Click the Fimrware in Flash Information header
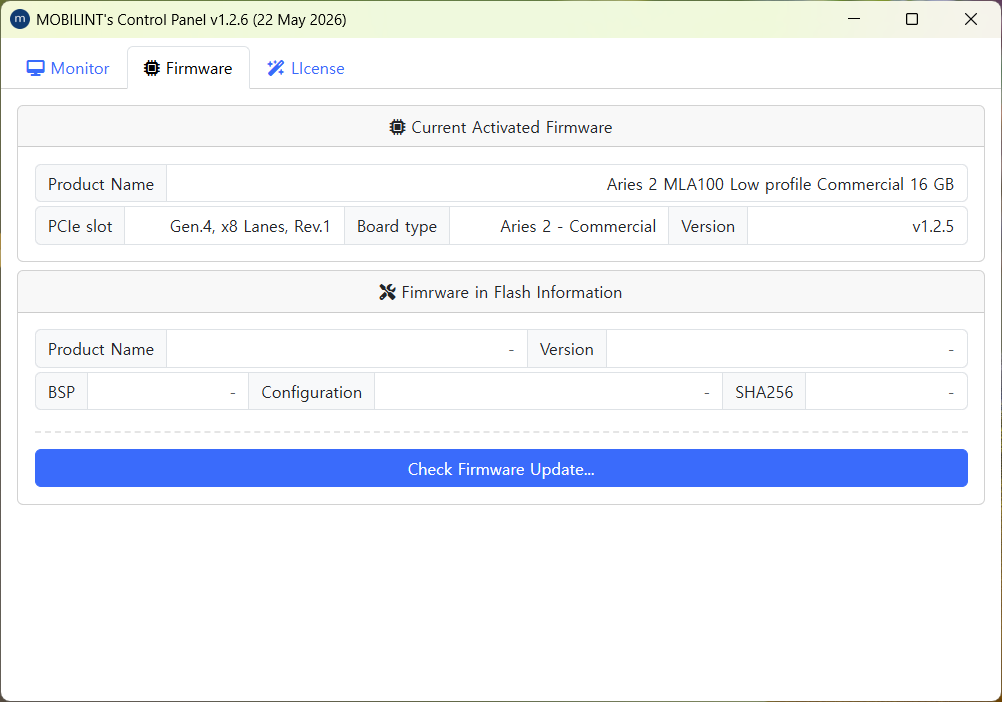 pyautogui.click(x=501, y=292)
